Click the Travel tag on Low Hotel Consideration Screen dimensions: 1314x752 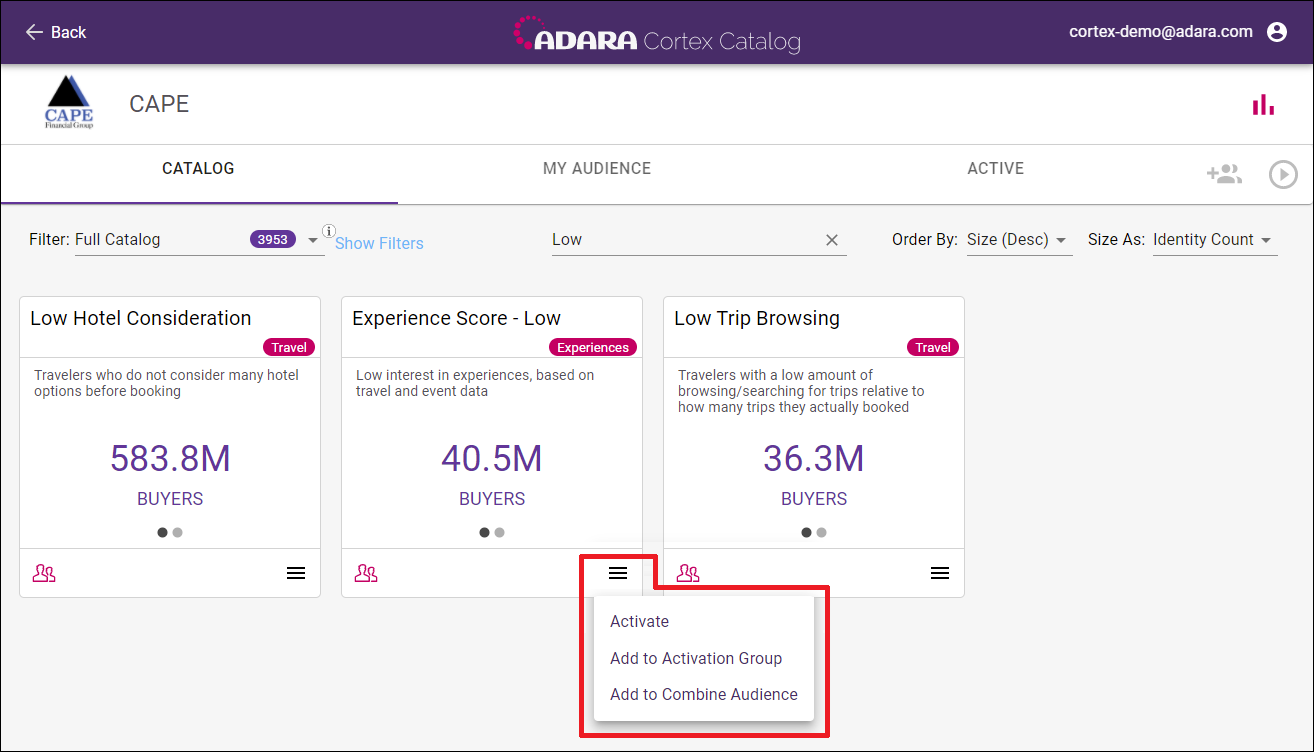click(x=289, y=347)
